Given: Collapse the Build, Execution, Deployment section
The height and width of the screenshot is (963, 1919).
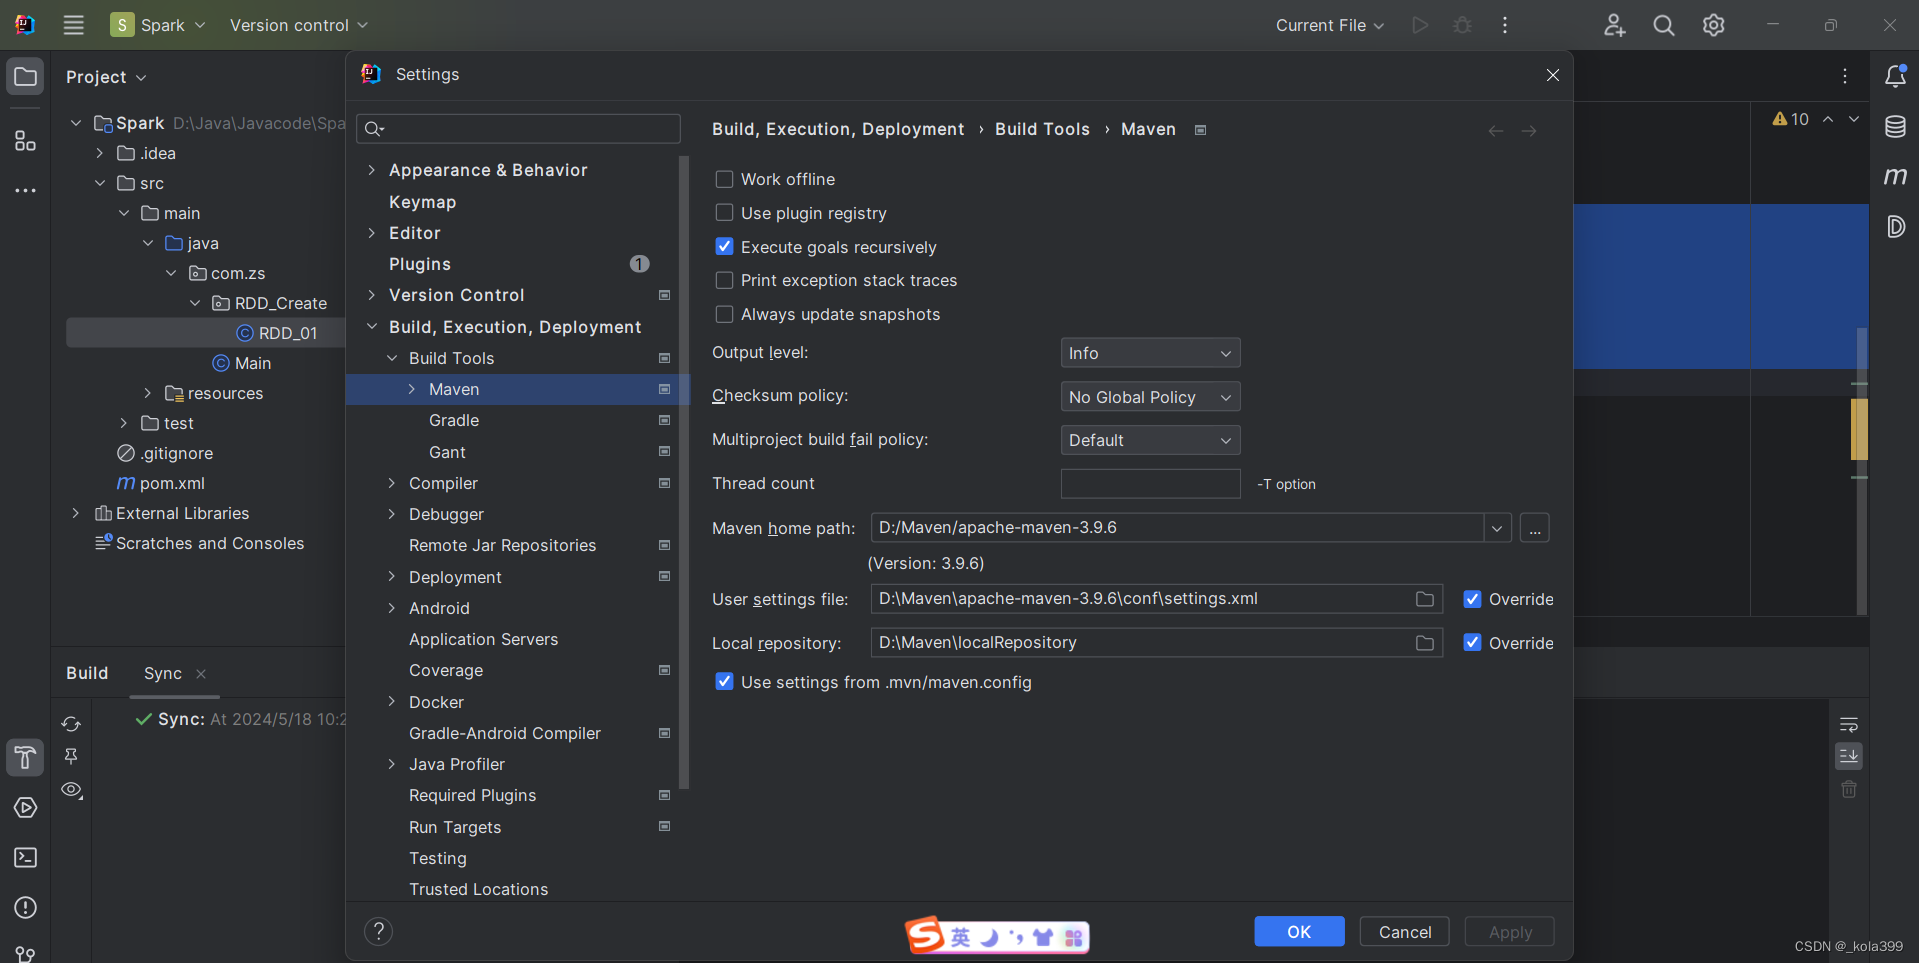Looking at the screenshot, I should (x=372, y=327).
